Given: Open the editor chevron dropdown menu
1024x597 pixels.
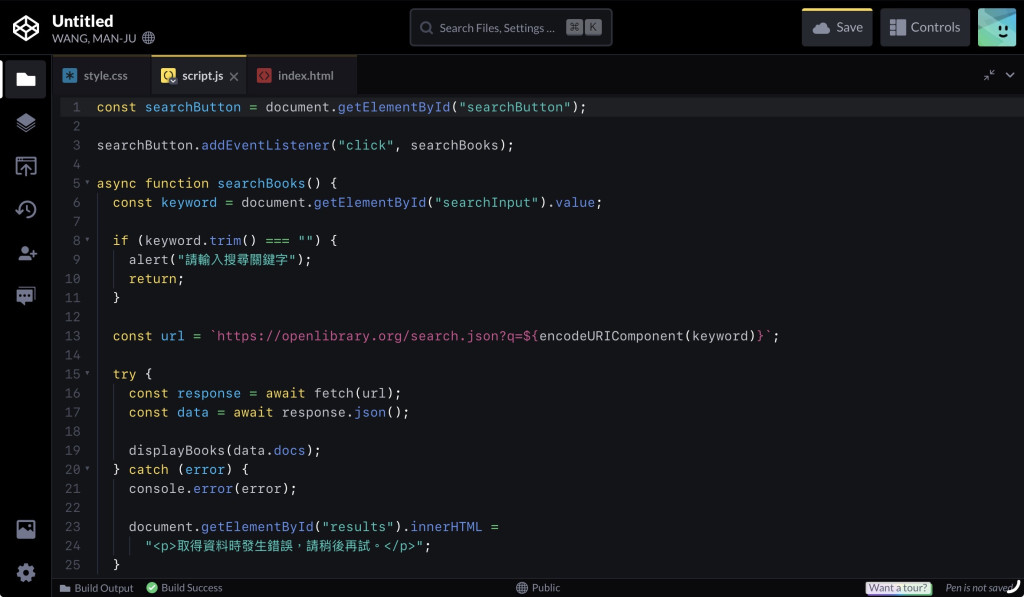Looking at the screenshot, I should tap(1010, 75).
